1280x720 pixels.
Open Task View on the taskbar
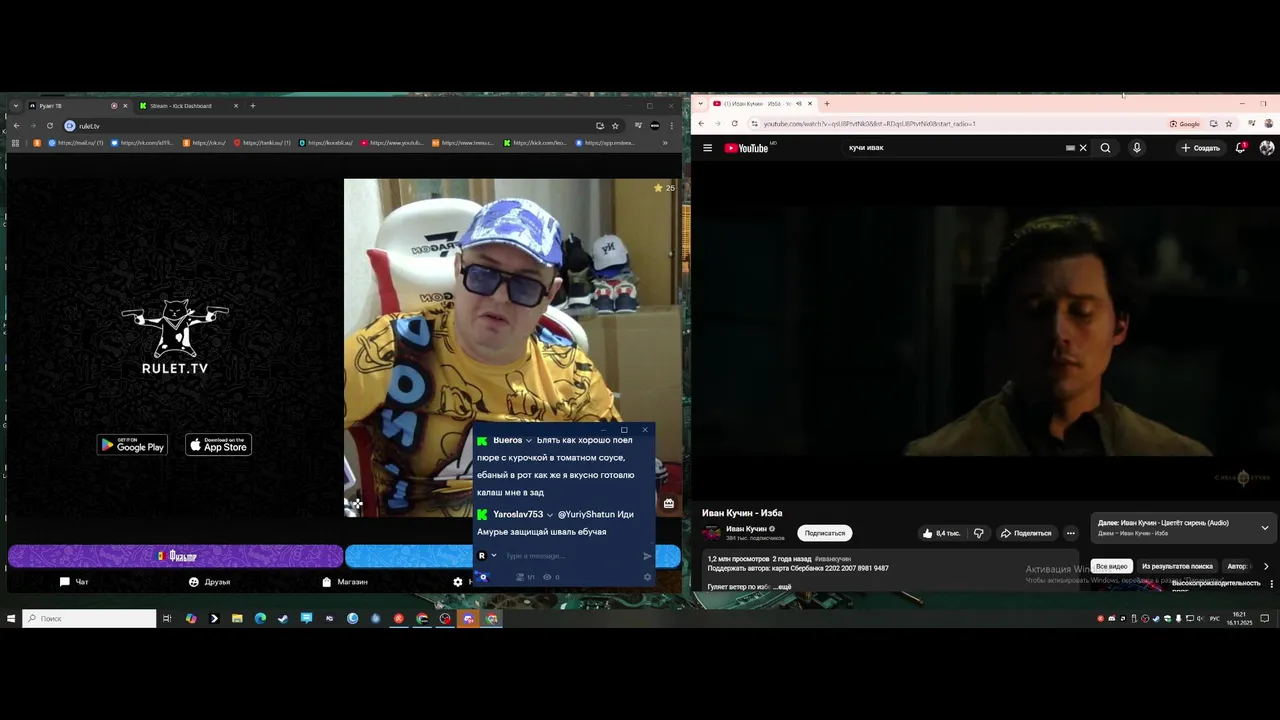click(x=167, y=619)
